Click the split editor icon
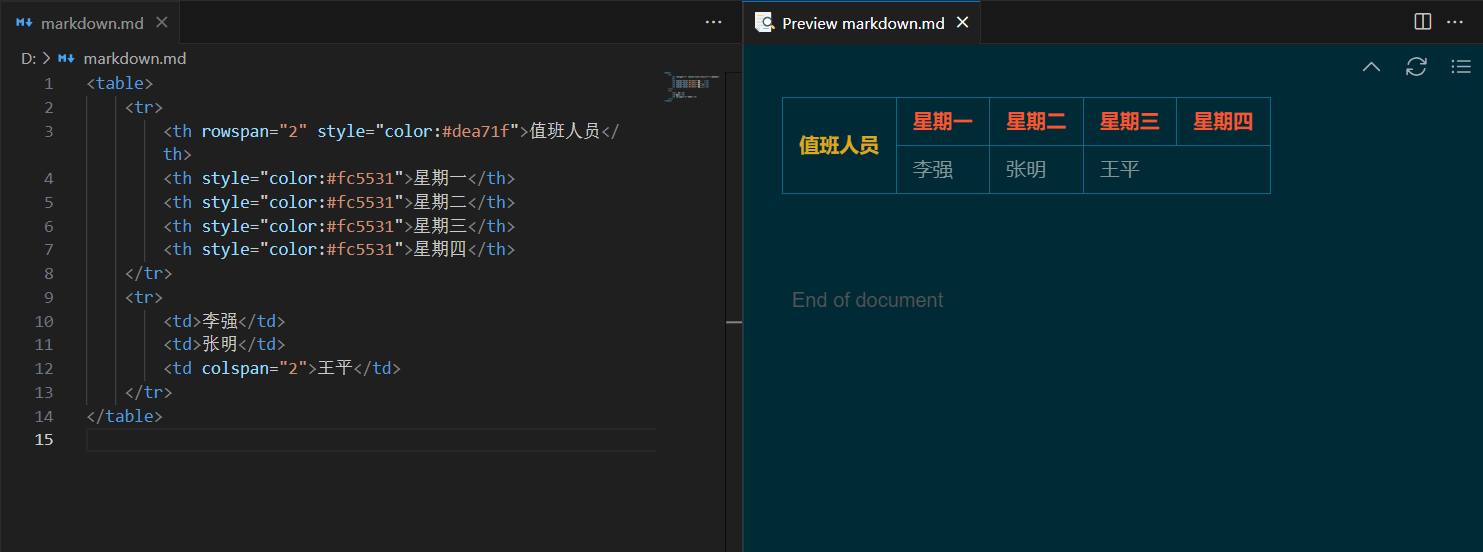1483x552 pixels. (x=1423, y=22)
